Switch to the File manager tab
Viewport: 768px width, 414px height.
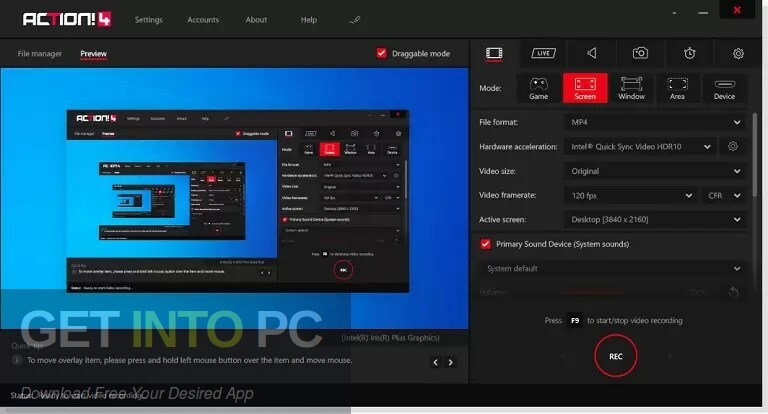(40, 53)
